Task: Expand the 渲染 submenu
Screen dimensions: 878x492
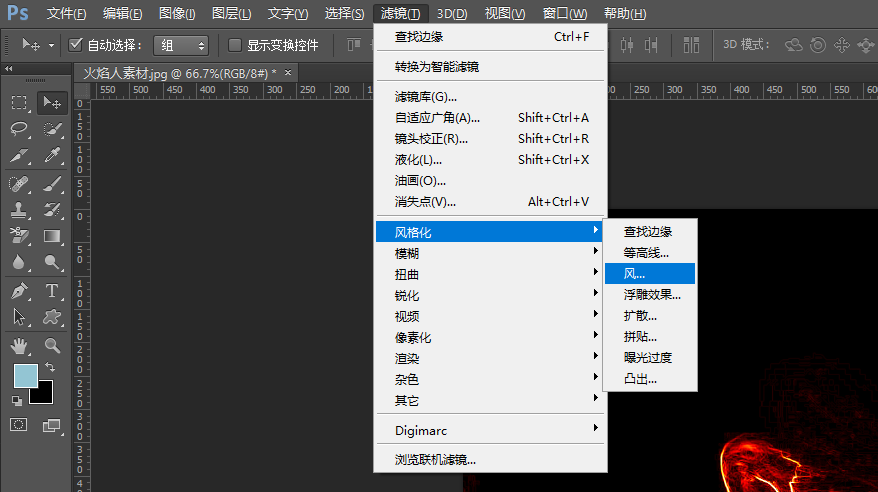Action: (x=490, y=358)
